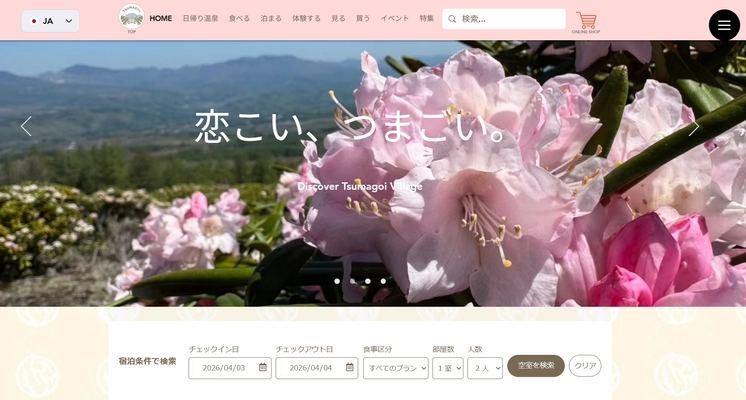Click the 空室を検索 search button
Screen dimensions: 746x400
535,366
